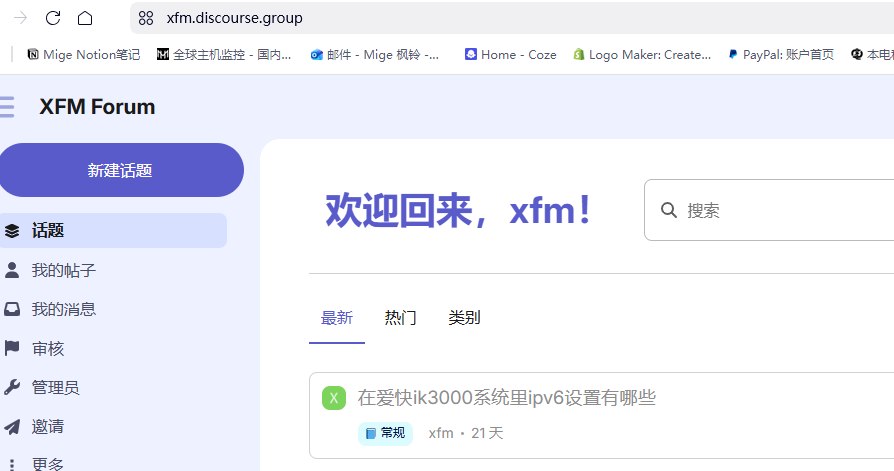Click the 我的帖子 person icon
The height and width of the screenshot is (471, 894).
[11, 270]
